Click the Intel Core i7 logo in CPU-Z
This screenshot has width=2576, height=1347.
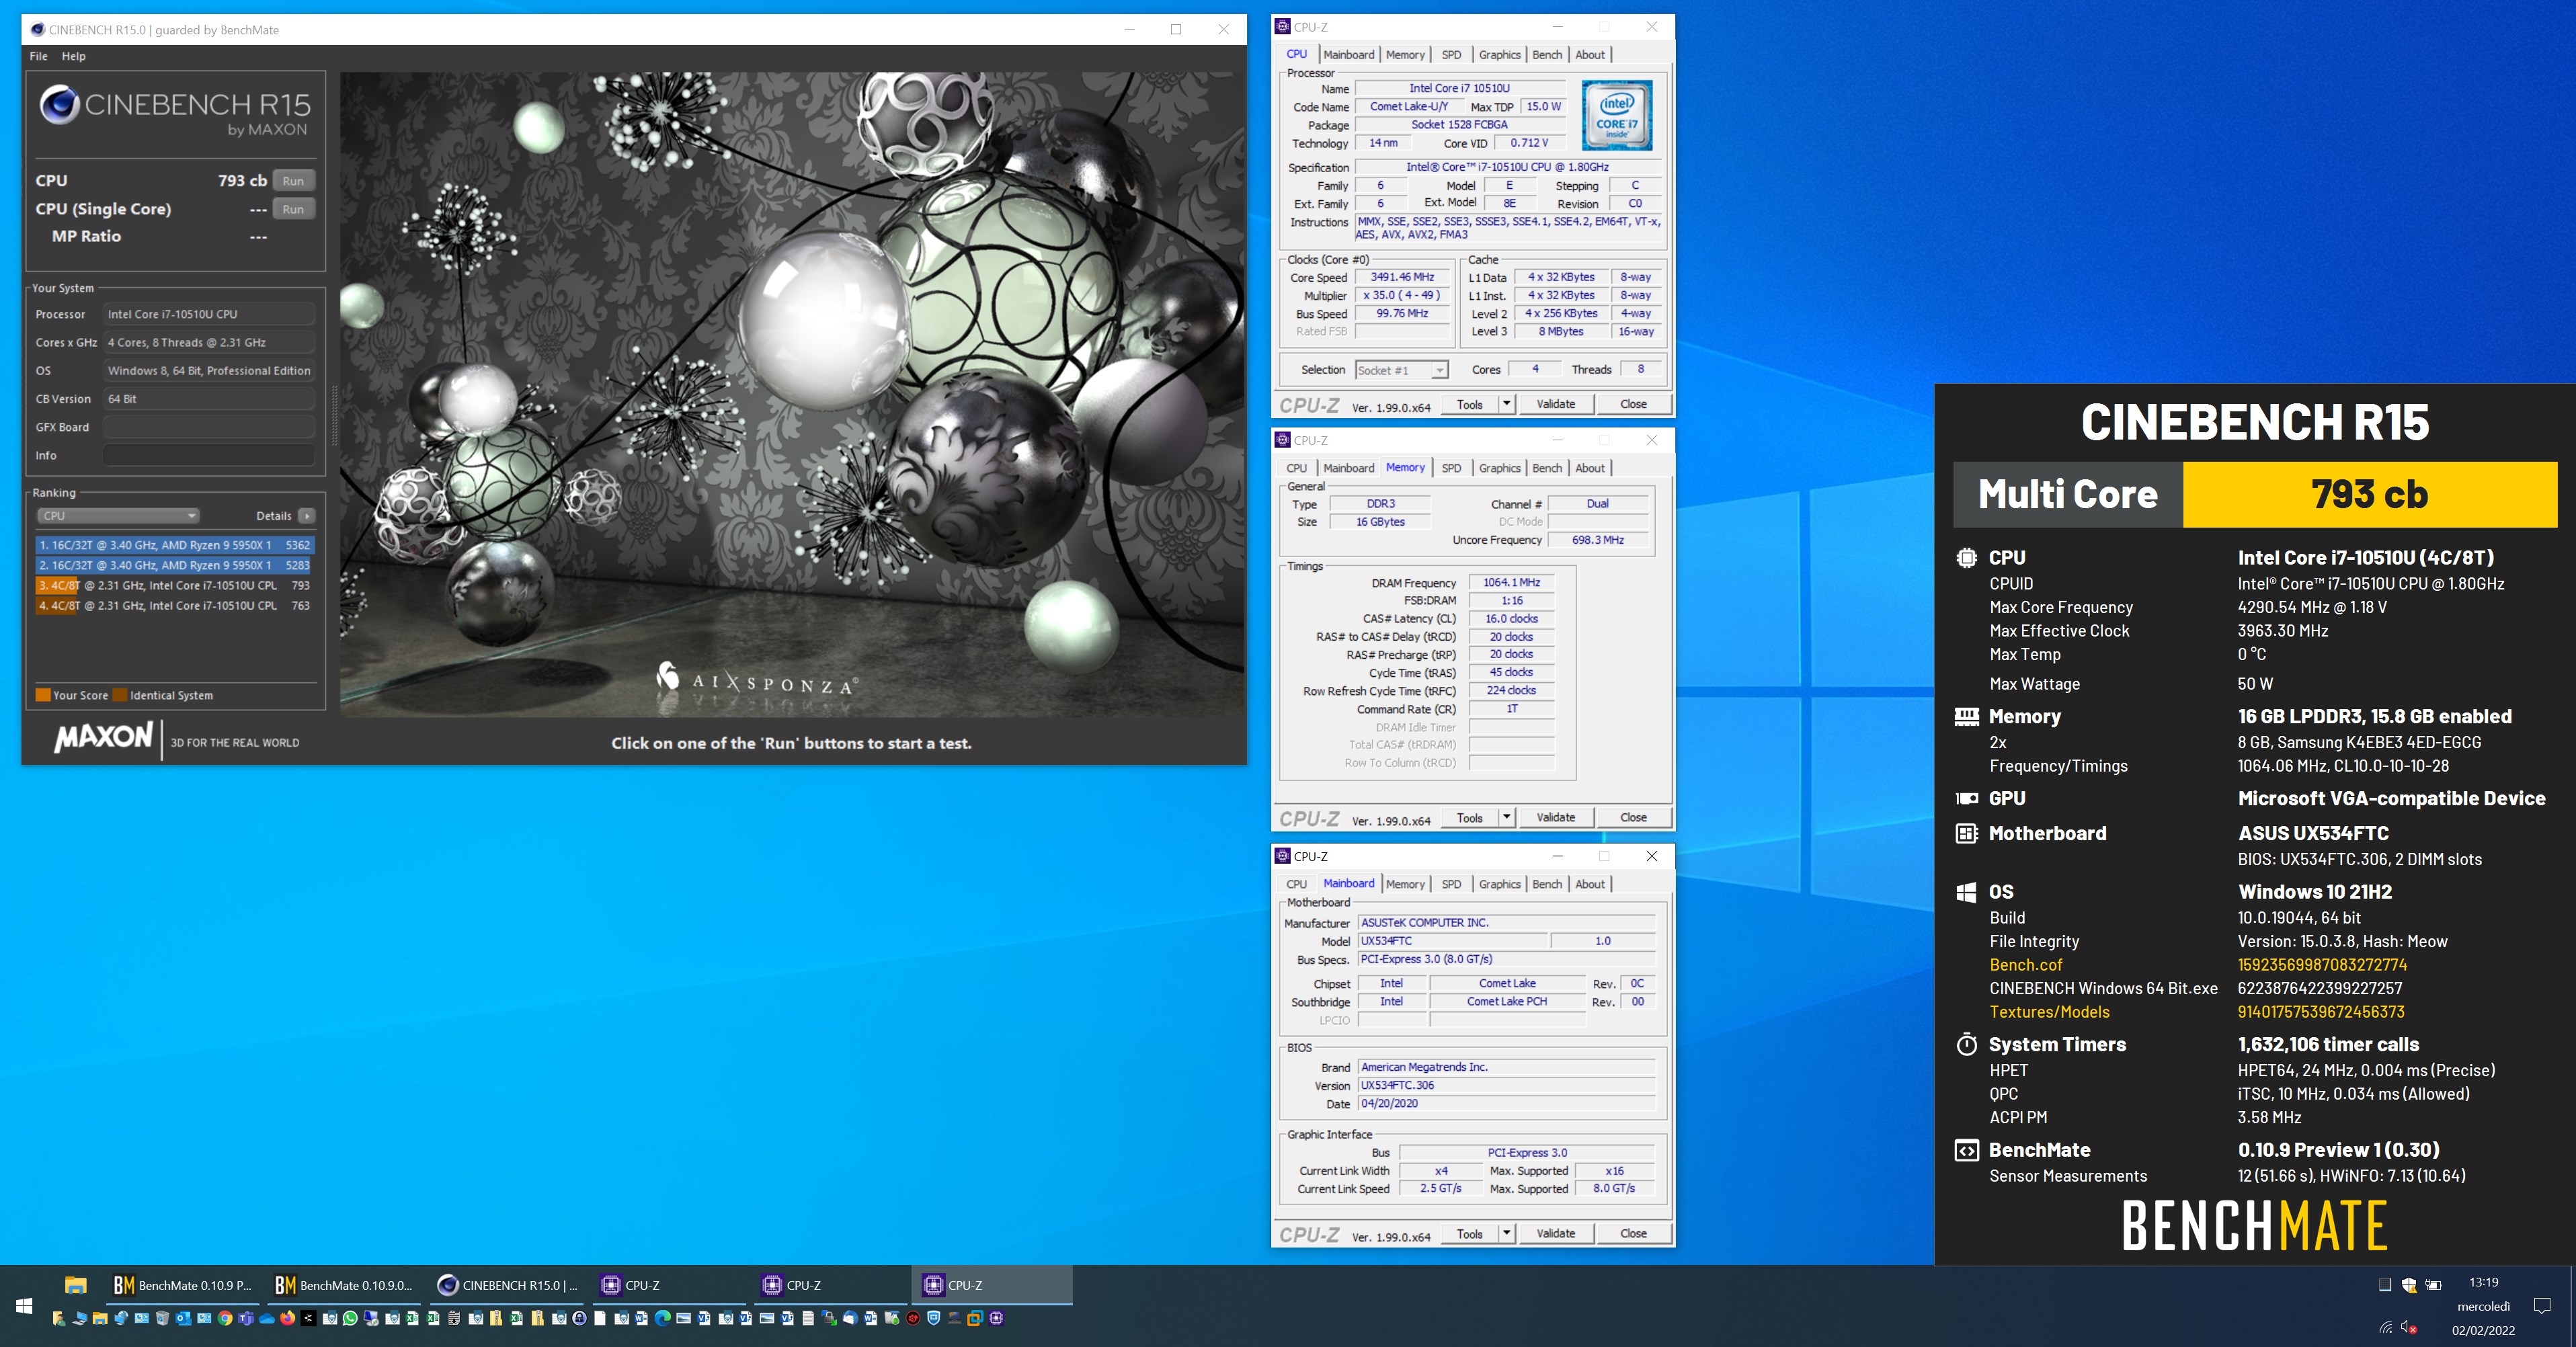1617,116
